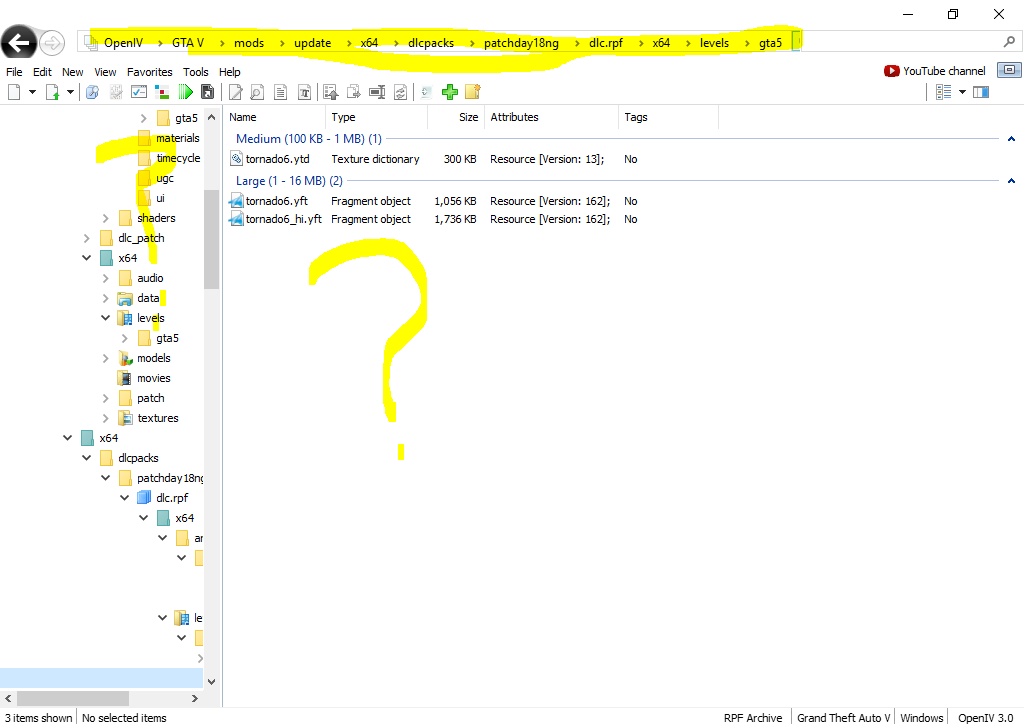Click the greyed-out toolbar icon beside search

coord(116,92)
